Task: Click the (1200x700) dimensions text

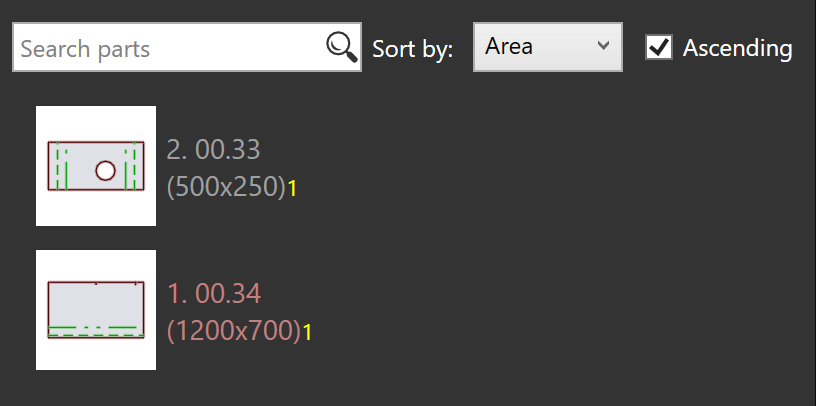Action: pos(234,331)
